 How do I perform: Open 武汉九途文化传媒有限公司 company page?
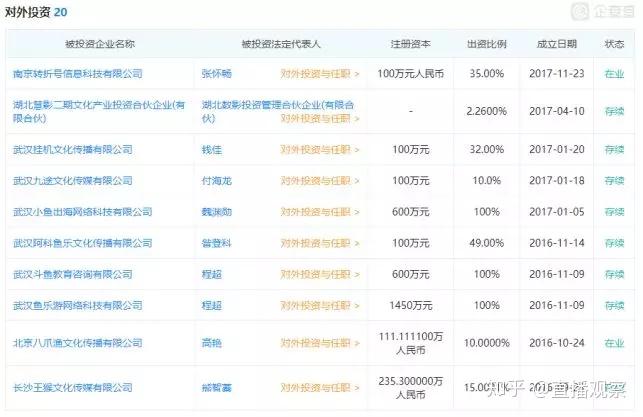72,180
